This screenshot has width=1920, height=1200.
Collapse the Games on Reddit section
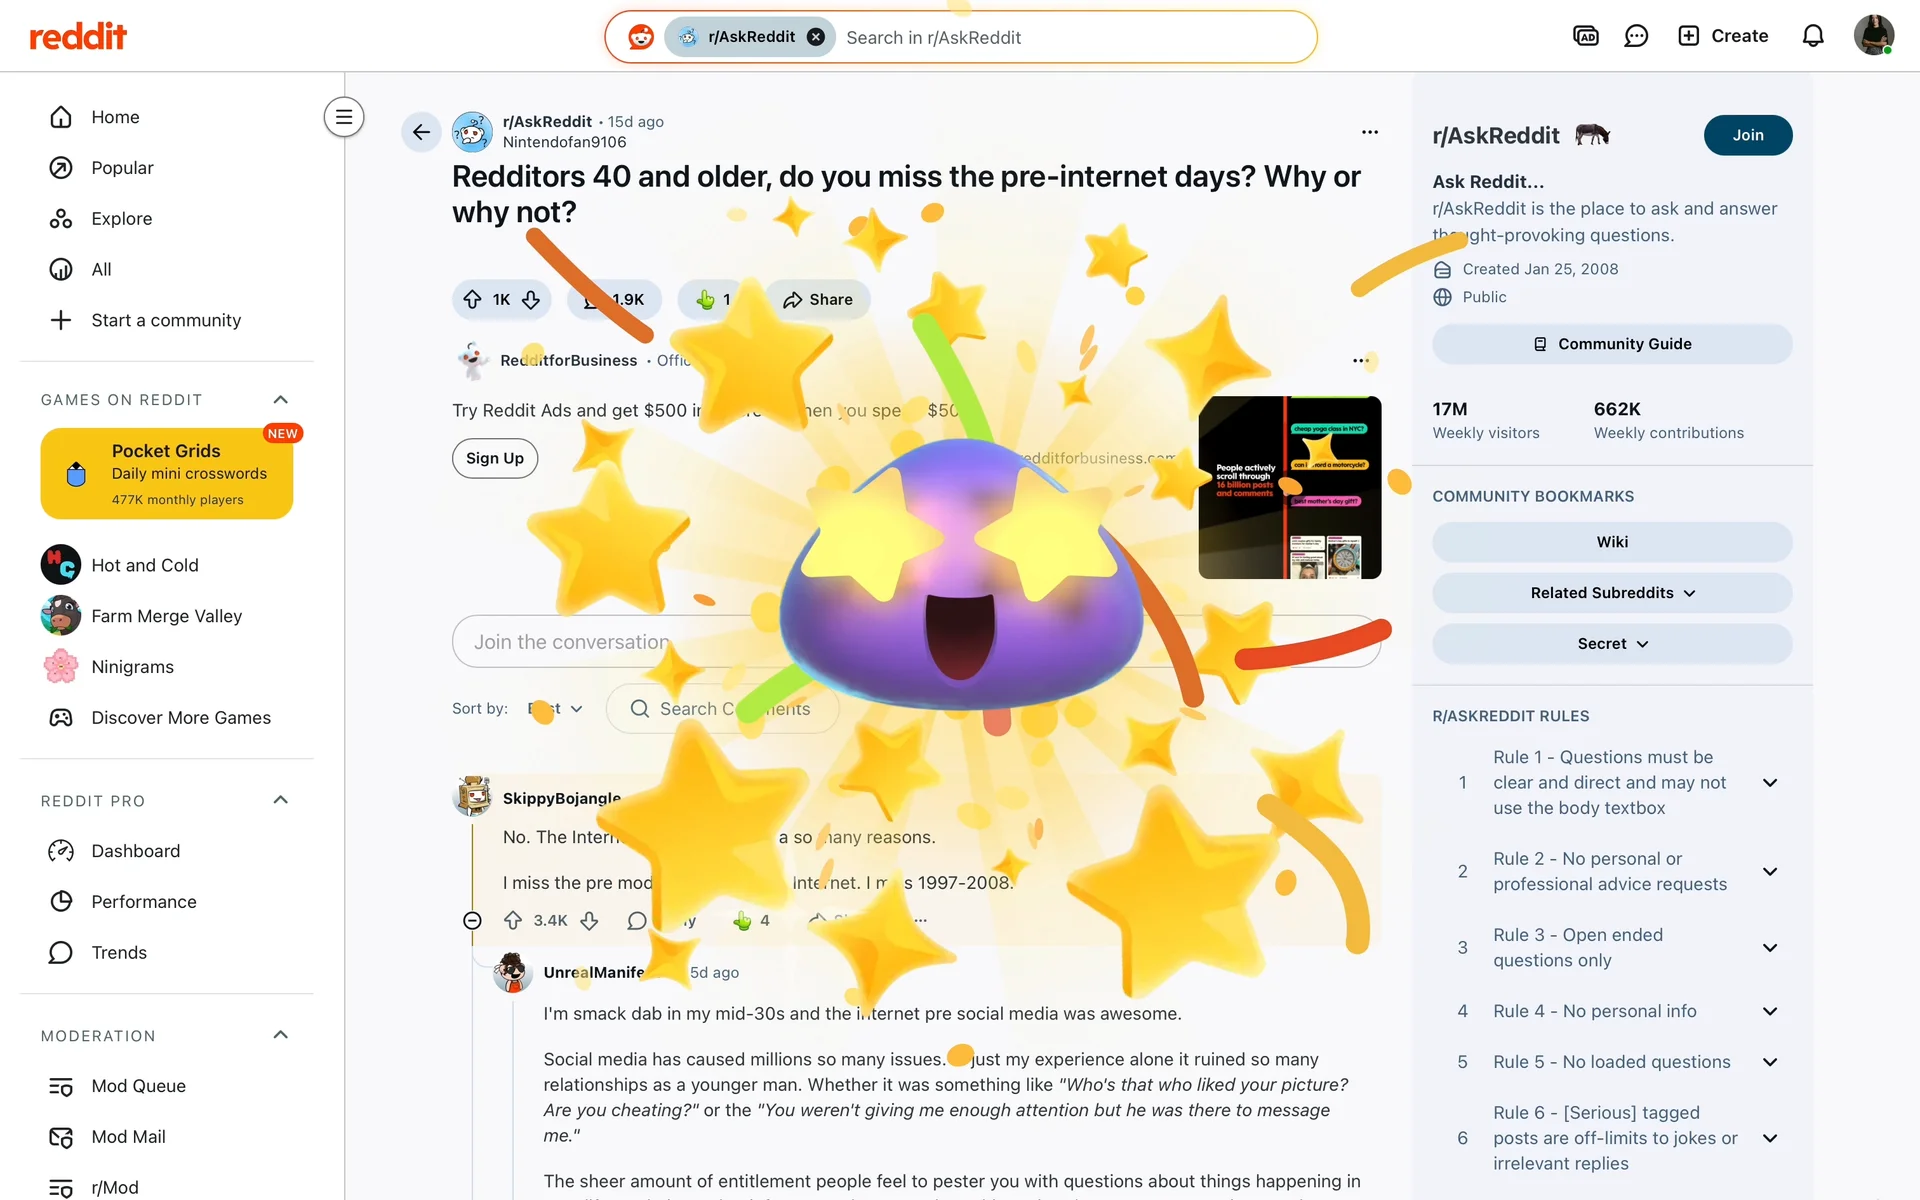281,400
